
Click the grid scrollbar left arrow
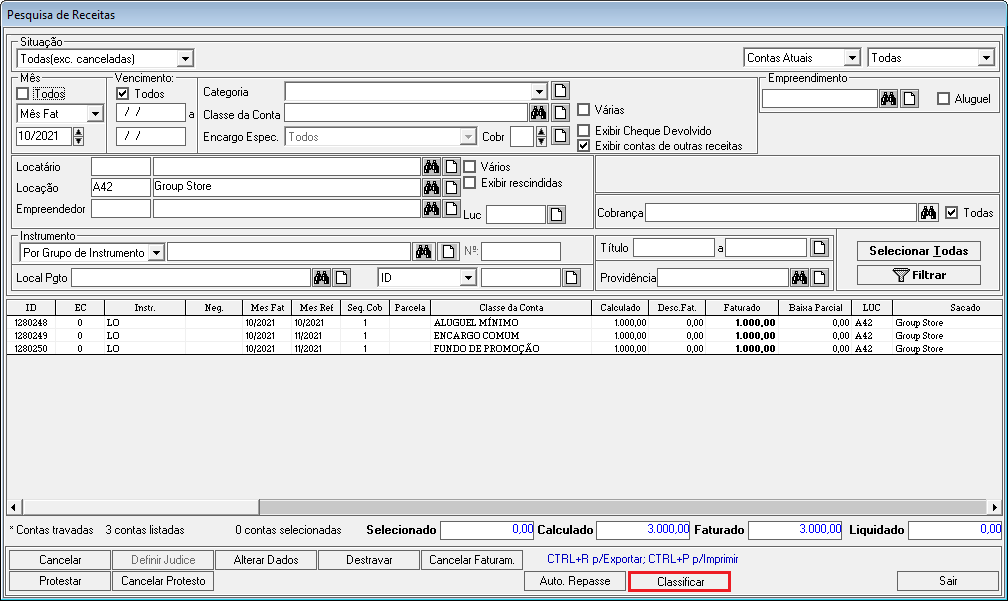click(14, 507)
